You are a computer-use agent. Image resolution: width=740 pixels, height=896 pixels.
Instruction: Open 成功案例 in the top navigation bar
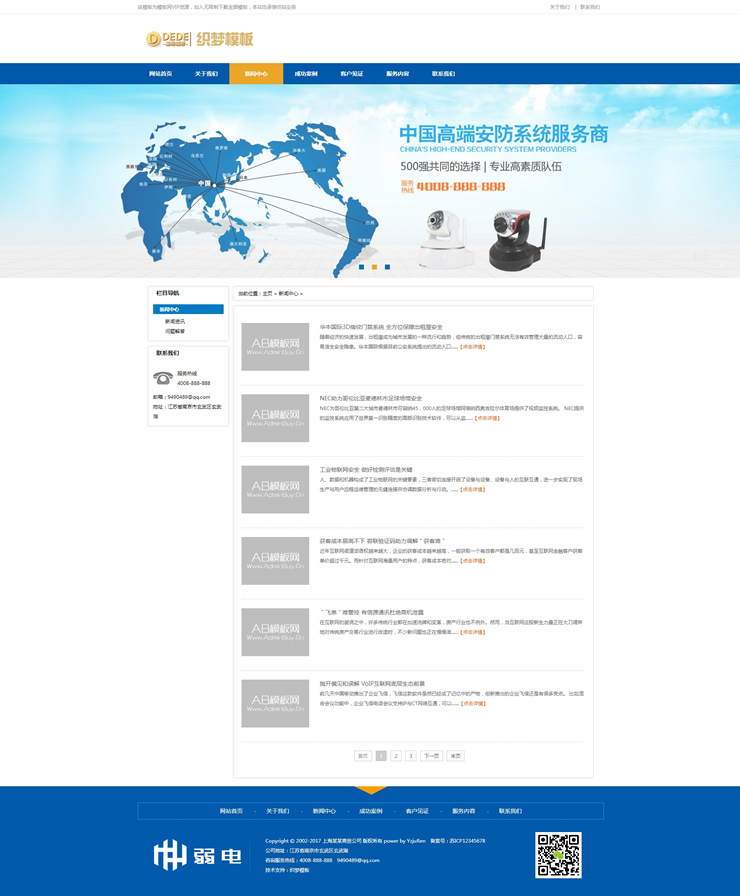(x=306, y=74)
